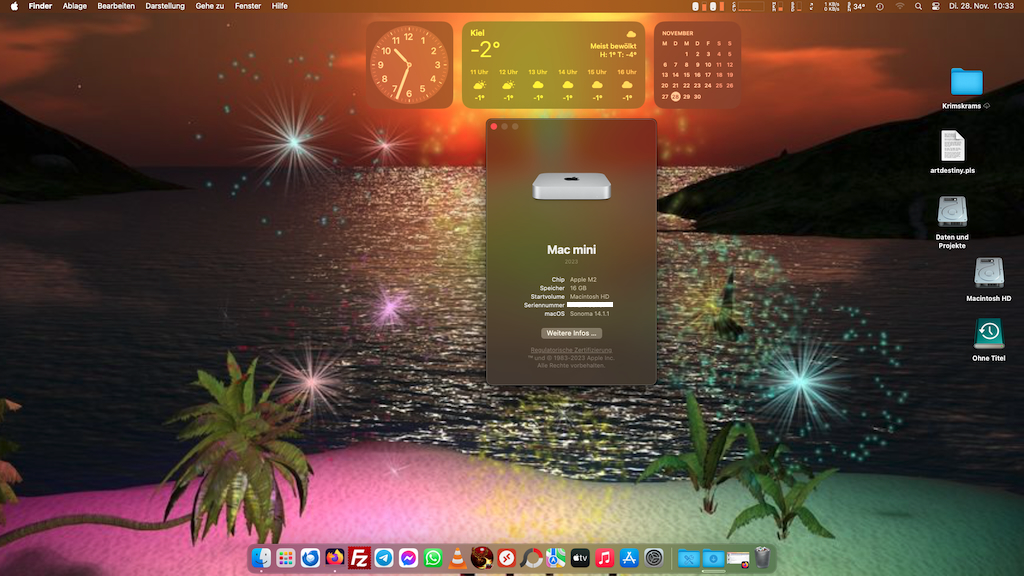Open the Trash in the Dock
1024x576 pixels.
tap(763, 558)
